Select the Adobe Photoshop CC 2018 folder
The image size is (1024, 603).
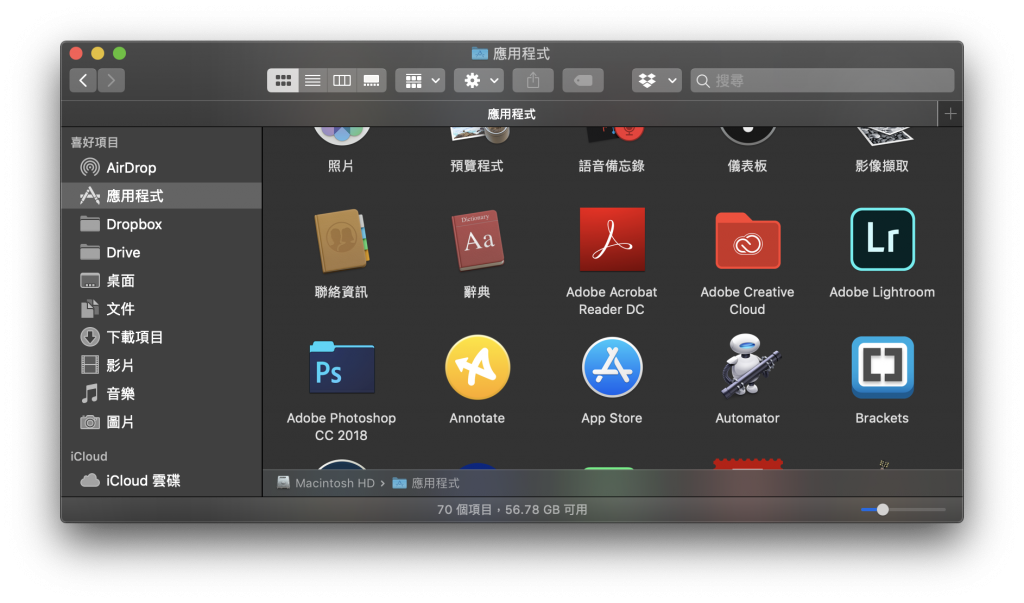coord(342,367)
